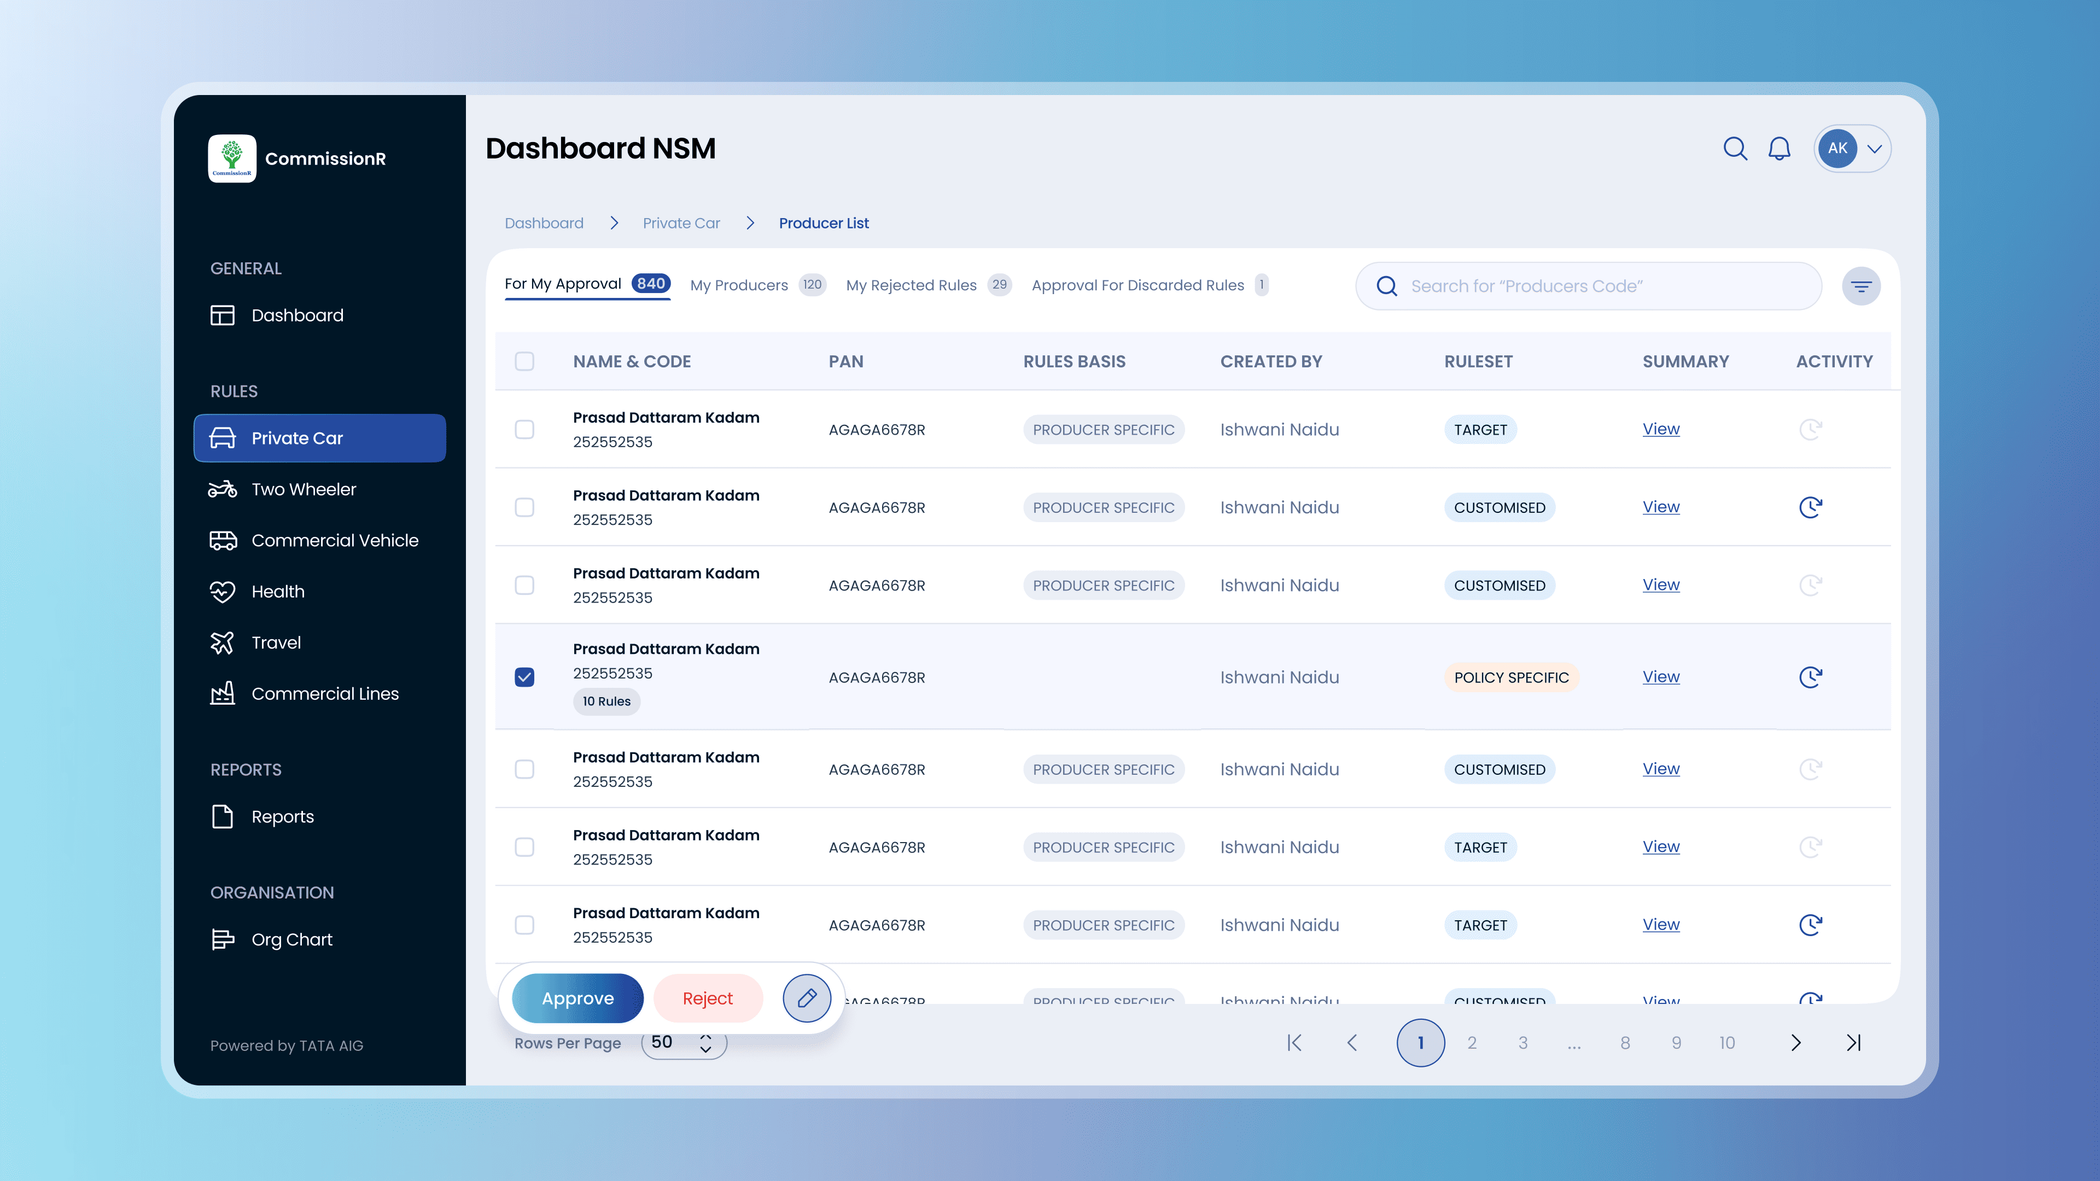Switch to Approval For Discarded Rules tab
2100x1181 pixels.
point(1149,285)
